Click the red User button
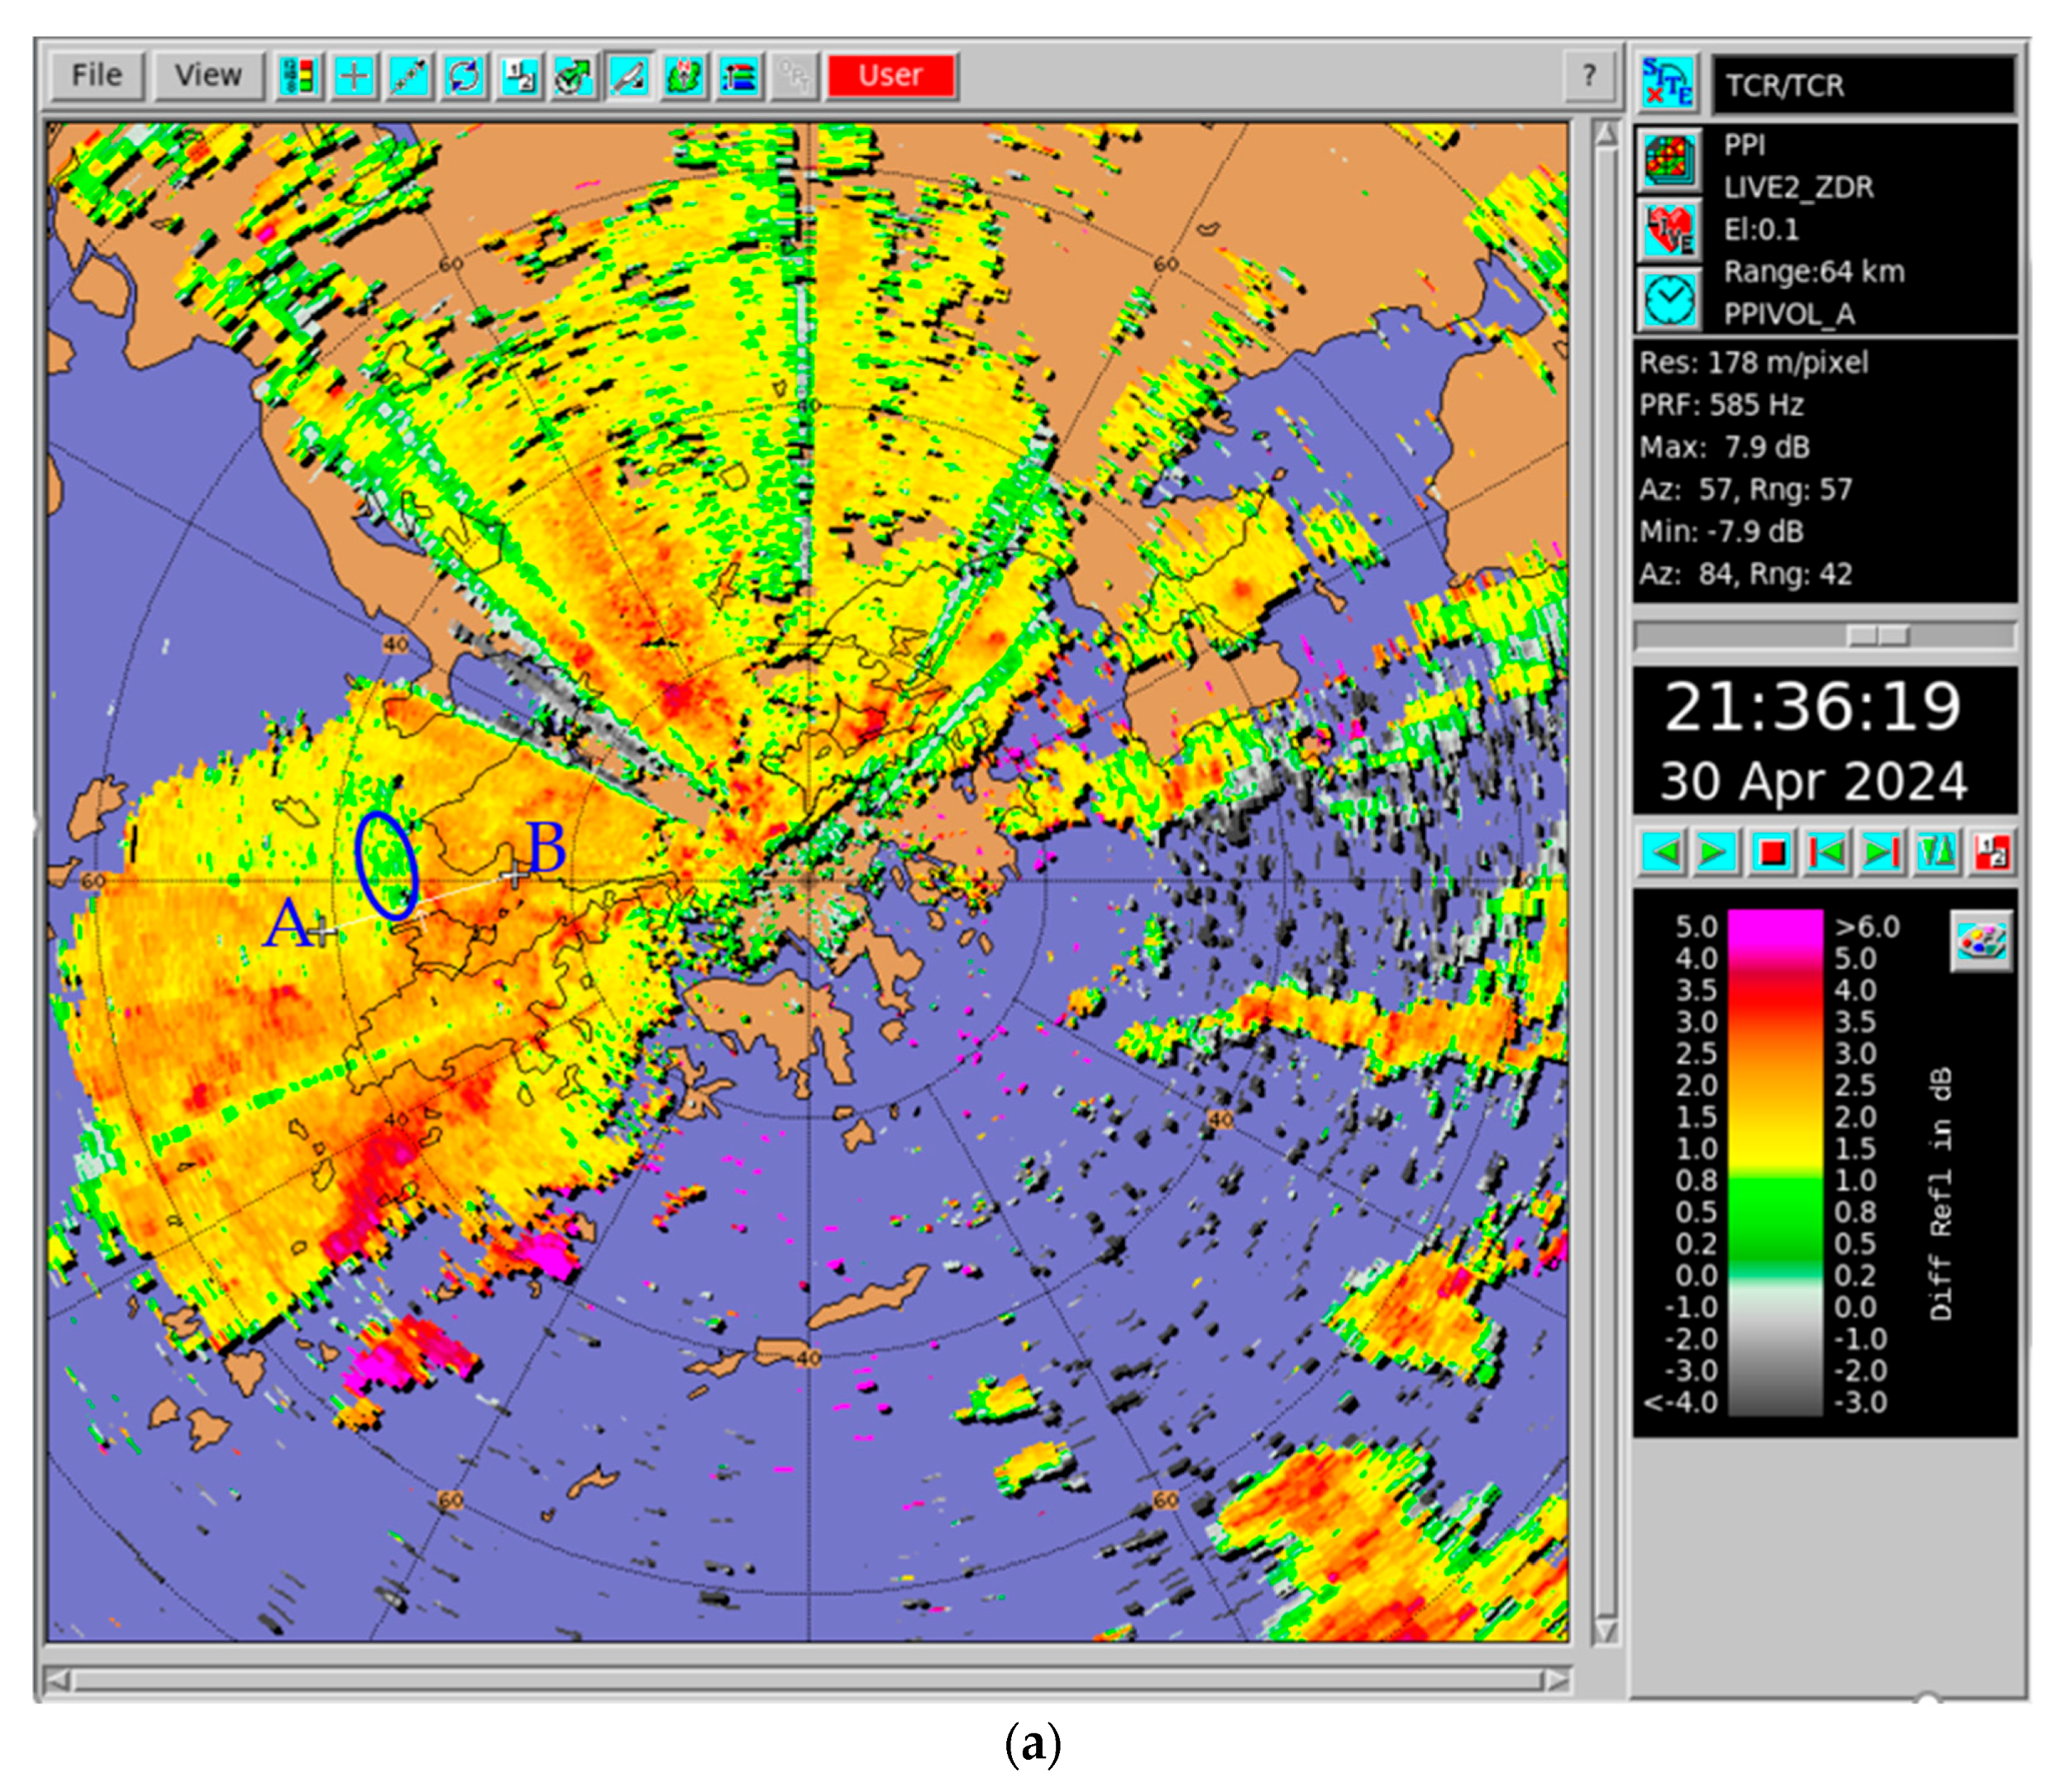2062x1792 pixels. (891, 76)
